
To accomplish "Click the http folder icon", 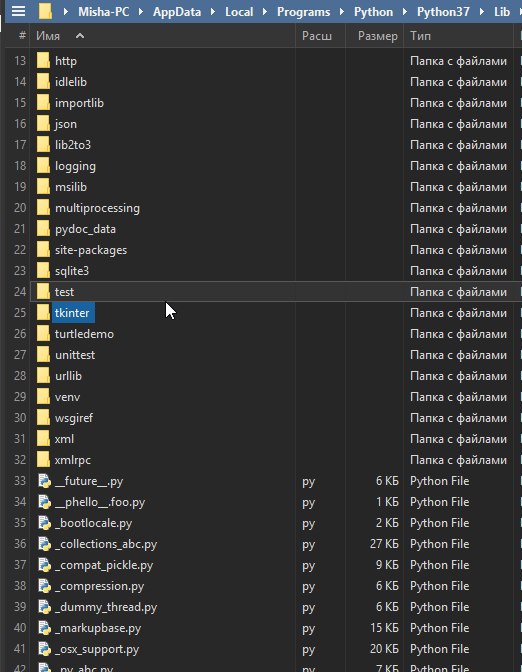I will [43, 61].
